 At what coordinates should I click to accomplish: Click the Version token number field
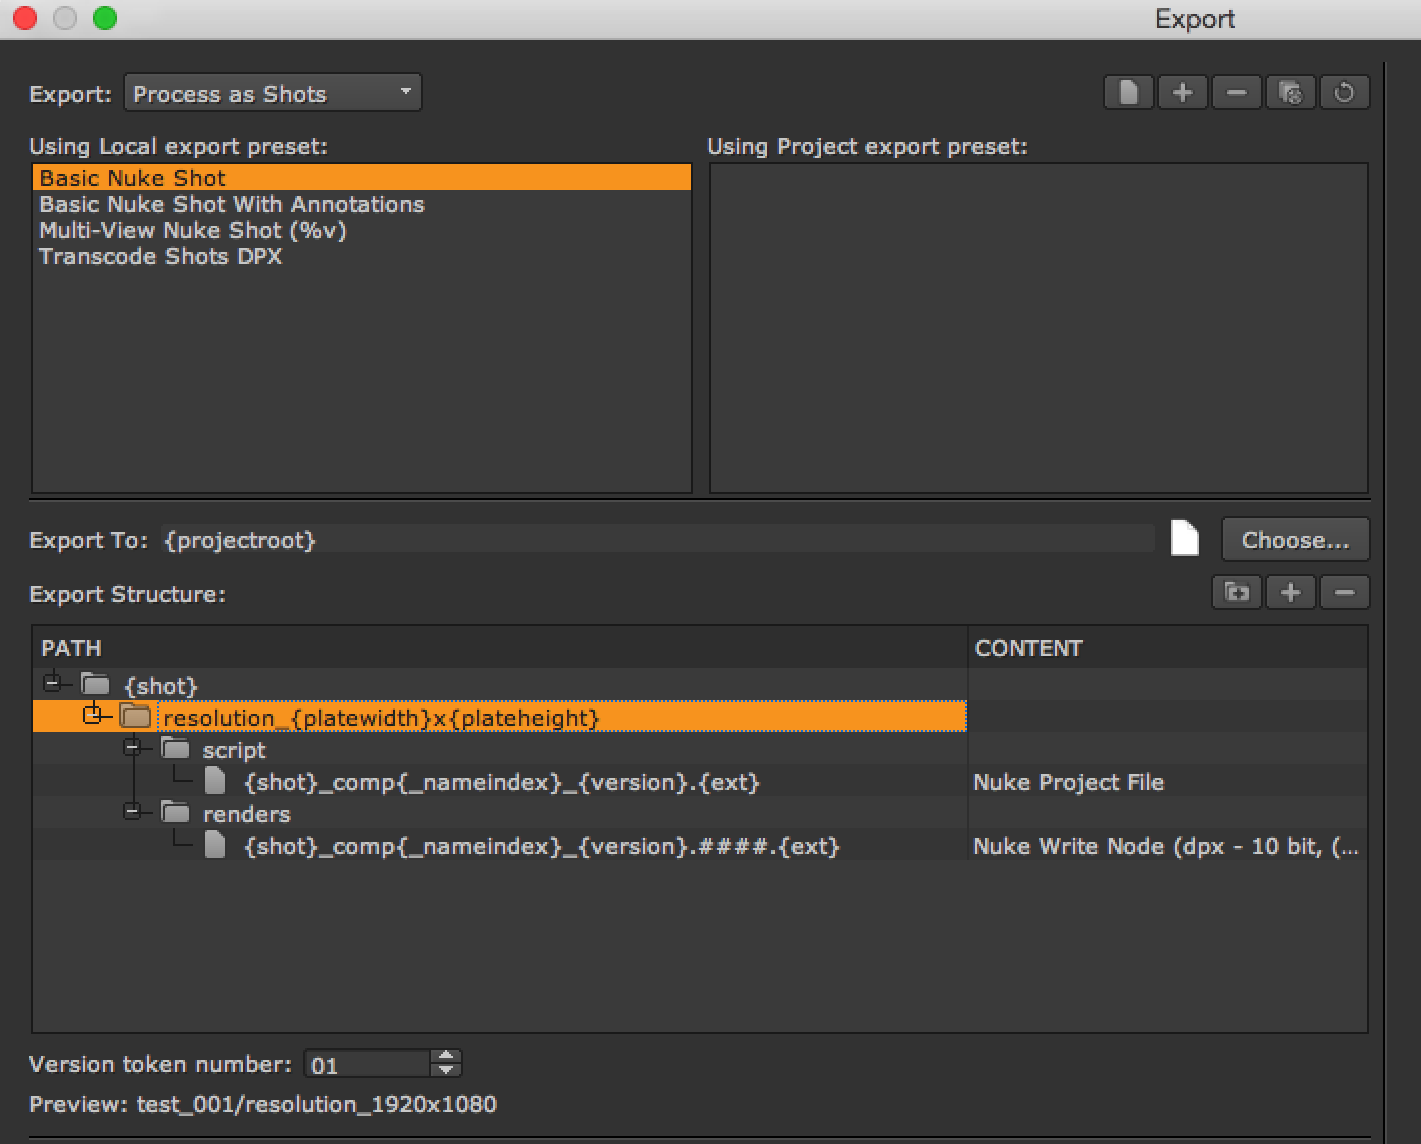(x=368, y=1064)
